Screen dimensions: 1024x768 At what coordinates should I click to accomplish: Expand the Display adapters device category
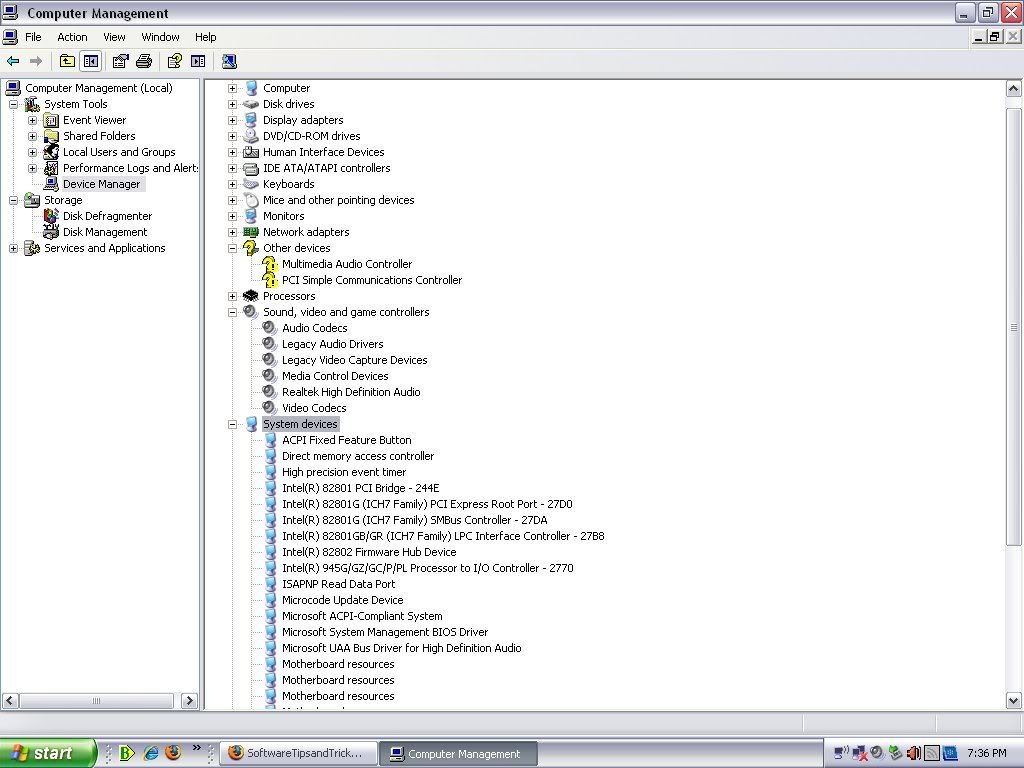coord(232,120)
